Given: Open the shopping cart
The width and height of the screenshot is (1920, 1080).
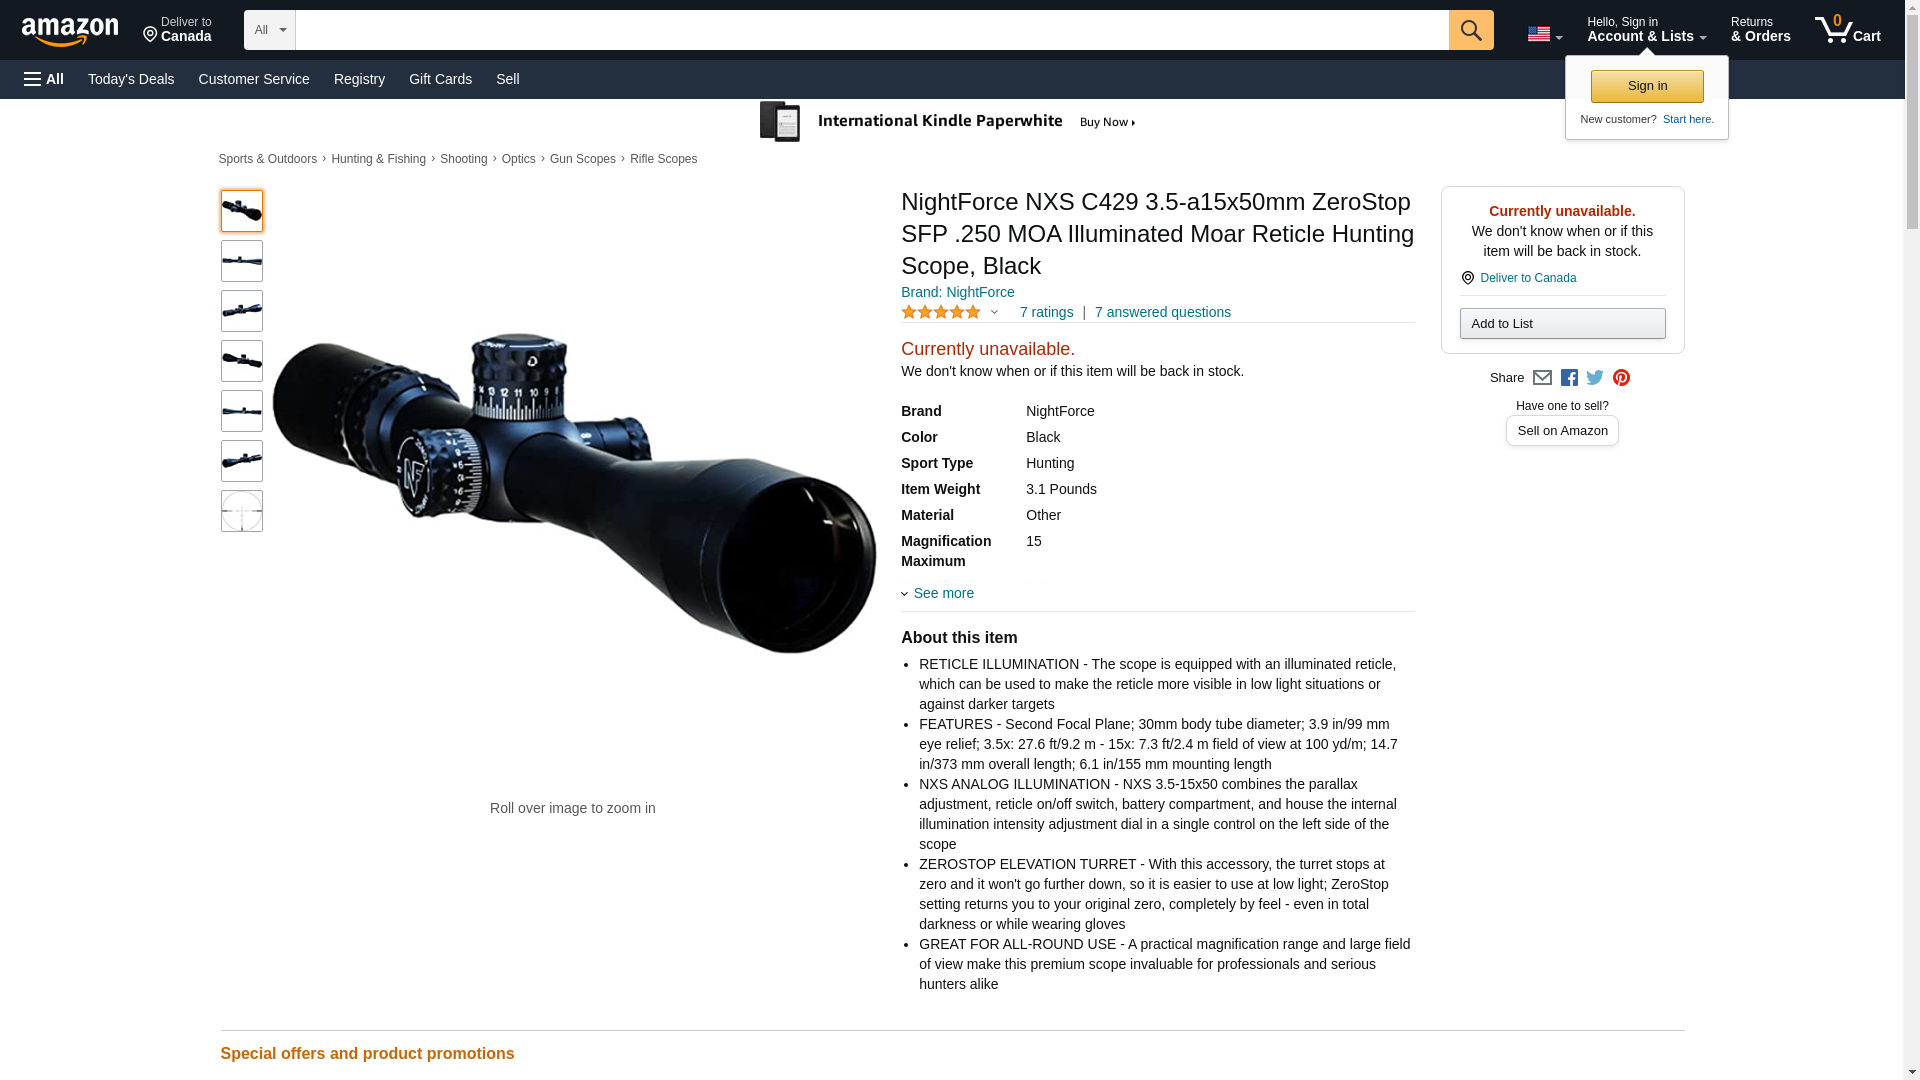Looking at the screenshot, I should pos(1848,29).
